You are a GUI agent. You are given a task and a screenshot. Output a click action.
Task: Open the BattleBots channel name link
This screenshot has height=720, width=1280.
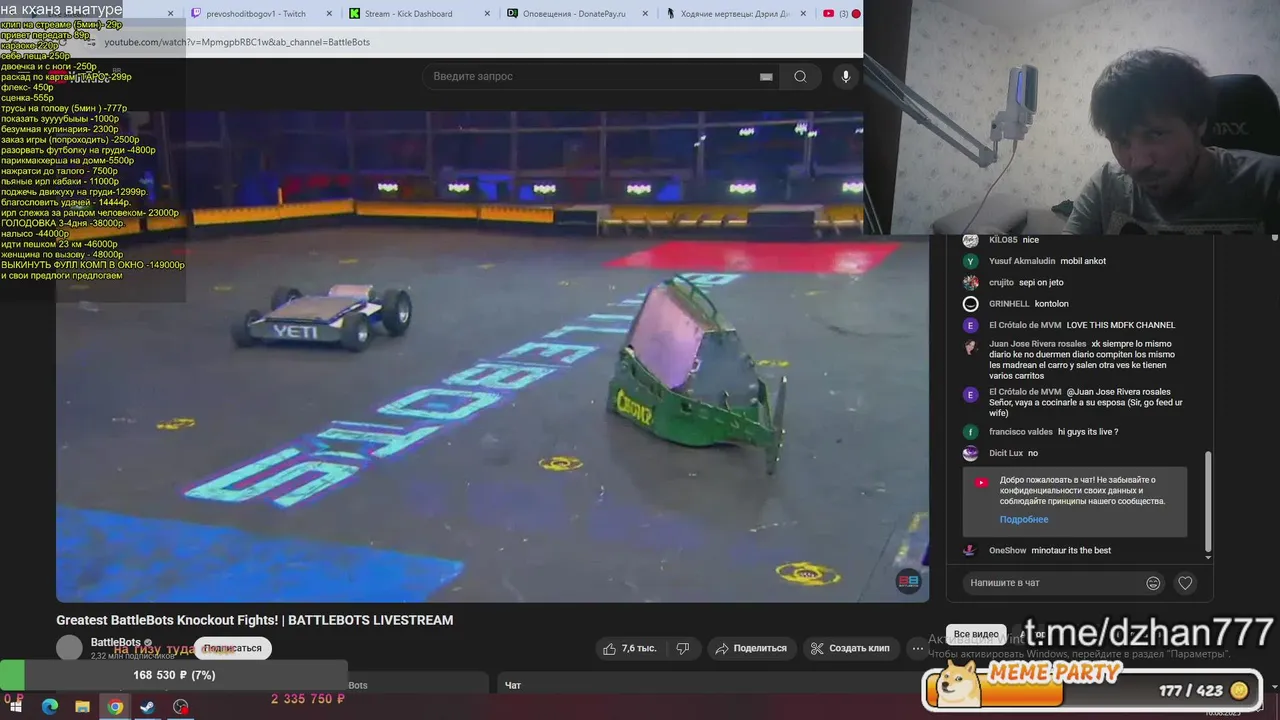pos(116,642)
